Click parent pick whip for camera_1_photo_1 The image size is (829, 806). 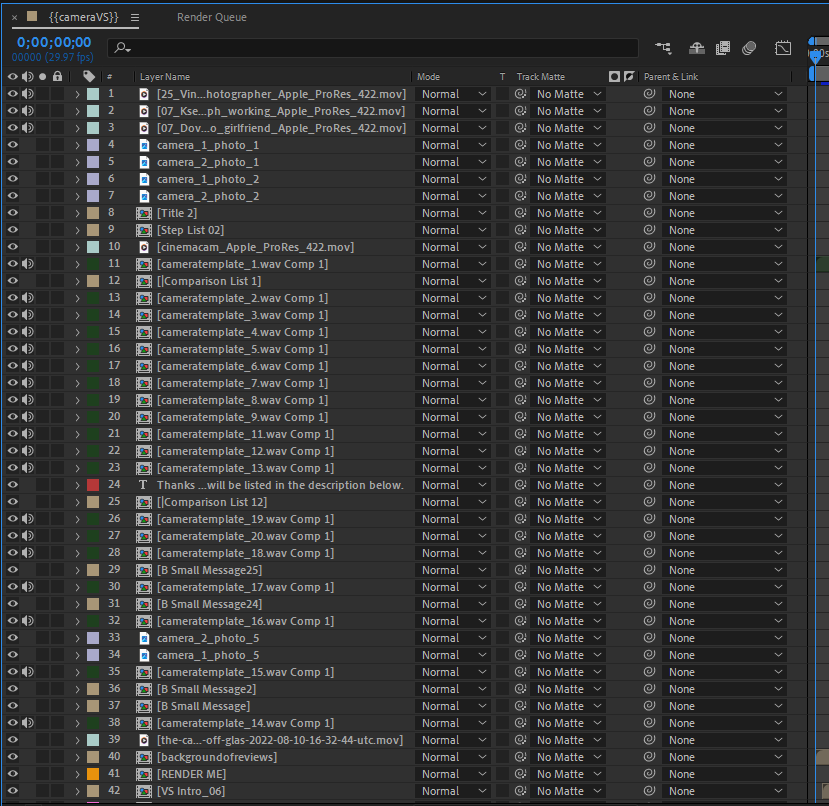click(x=649, y=145)
